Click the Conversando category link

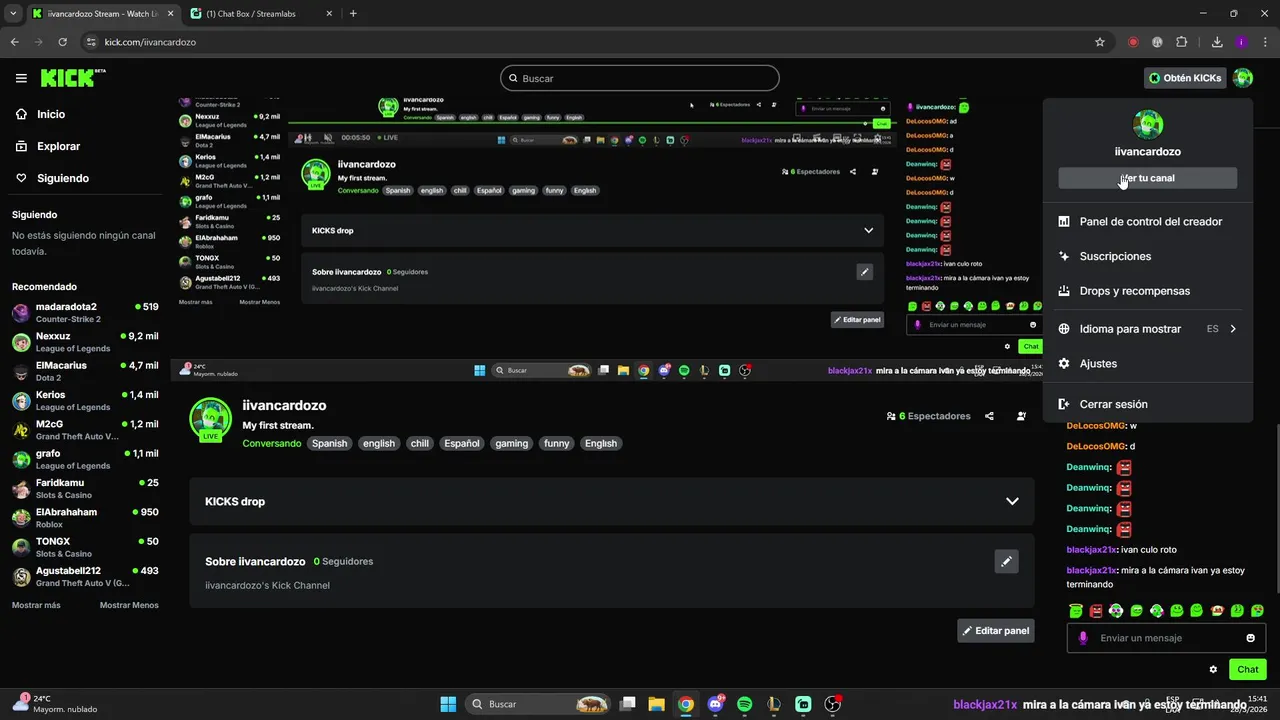tap(272, 443)
